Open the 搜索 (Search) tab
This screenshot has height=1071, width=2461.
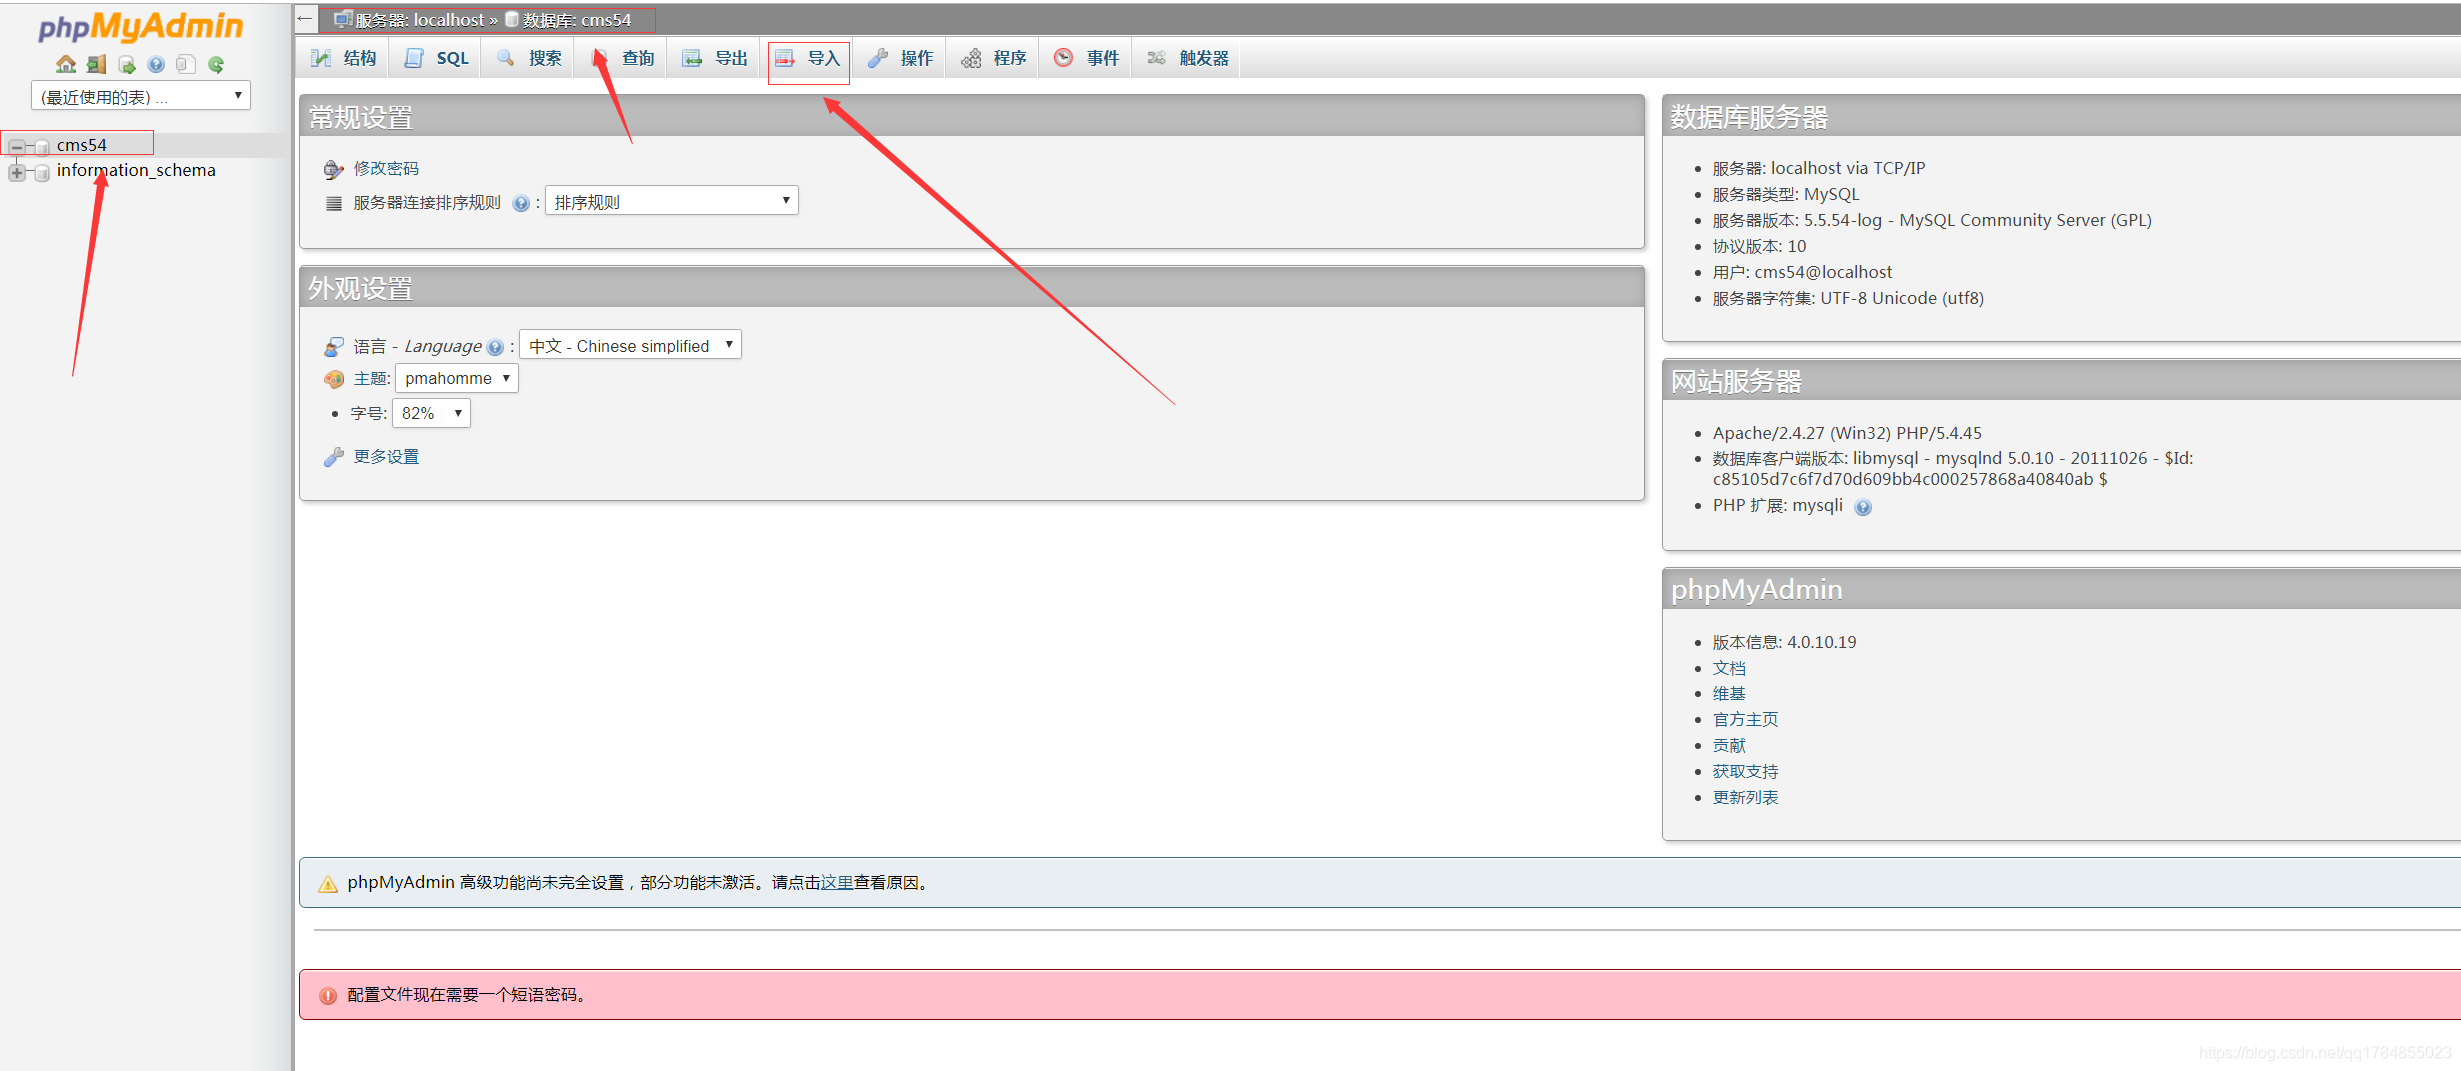pyautogui.click(x=529, y=58)
